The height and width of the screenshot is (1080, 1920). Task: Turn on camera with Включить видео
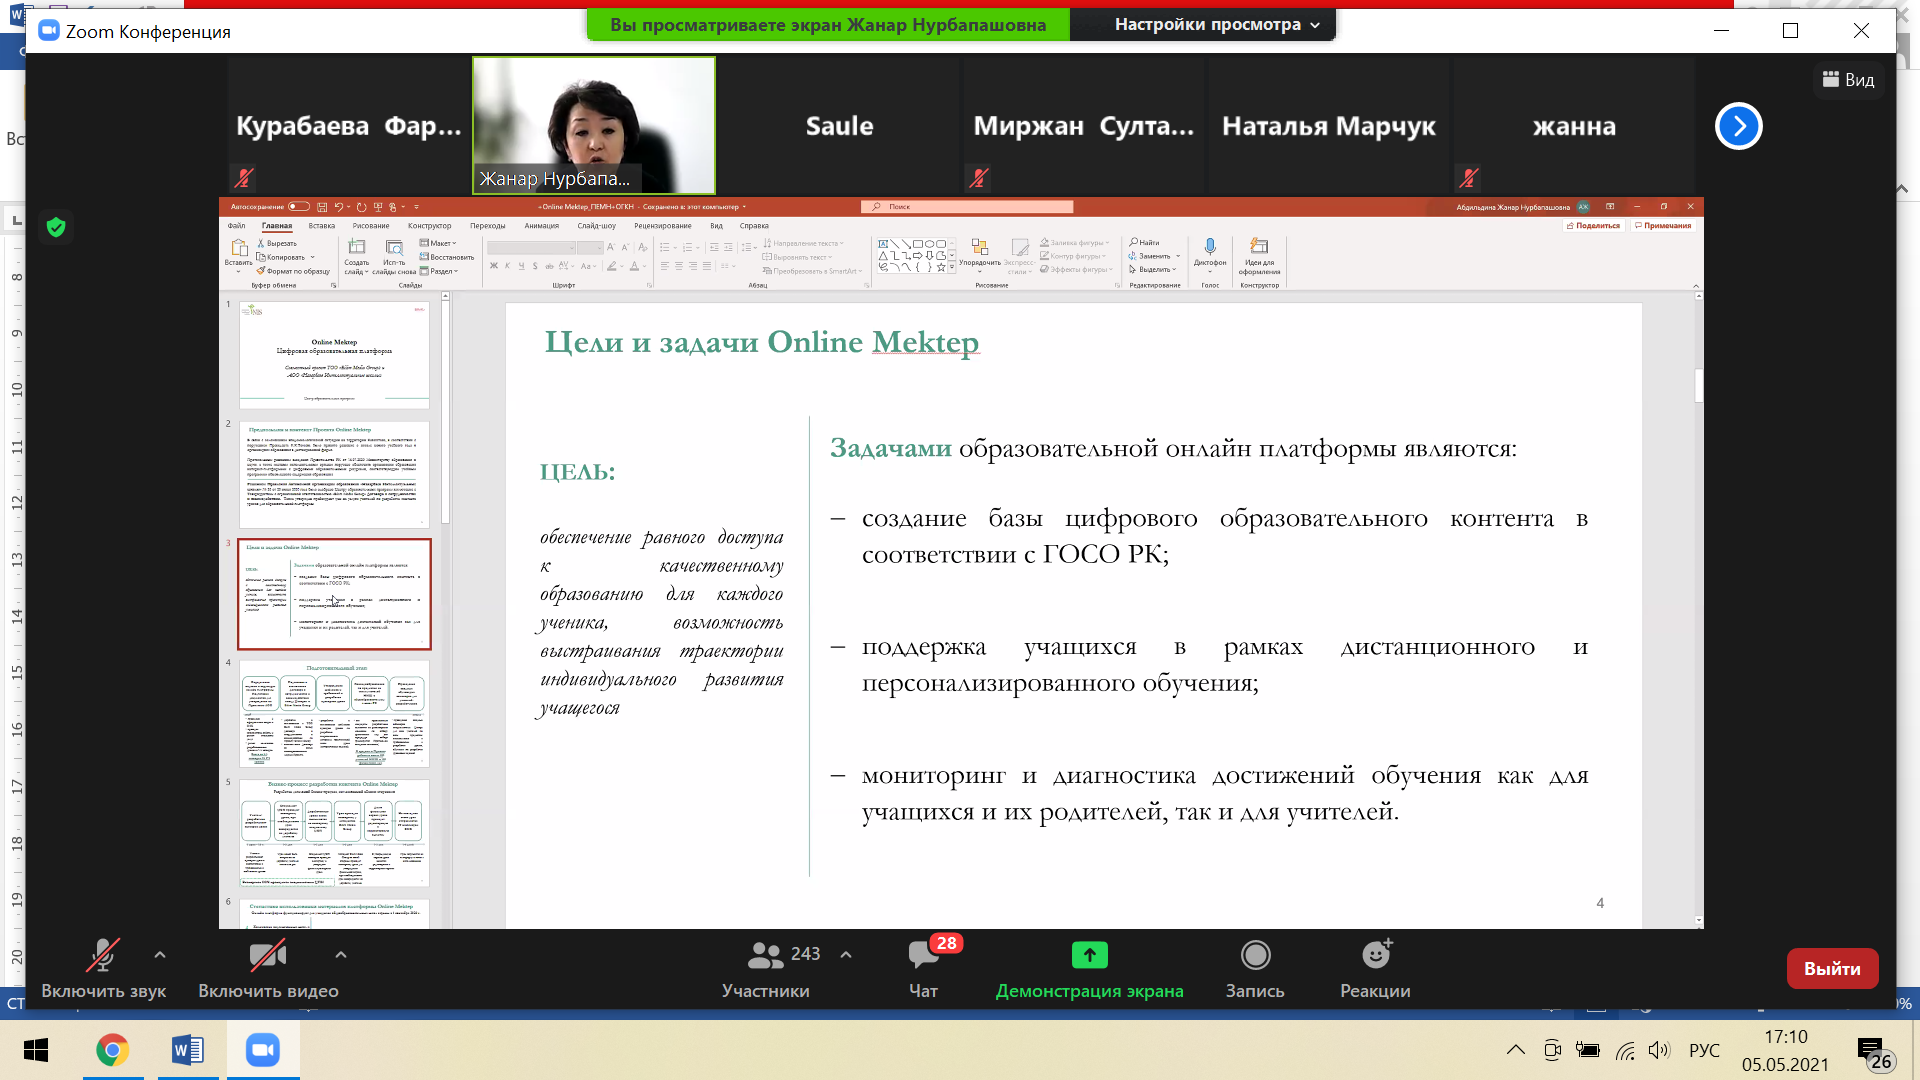(268, 969)
